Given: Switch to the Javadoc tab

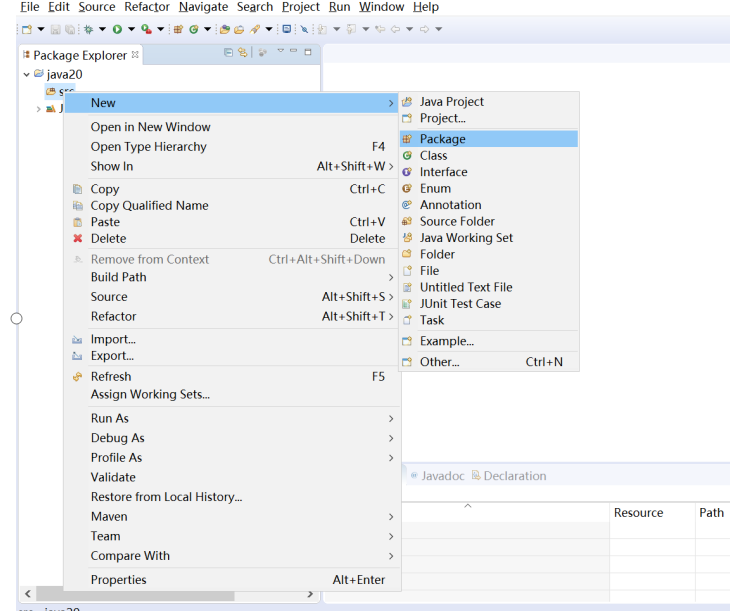Looking at the screenshot, I should click(438, 476).
